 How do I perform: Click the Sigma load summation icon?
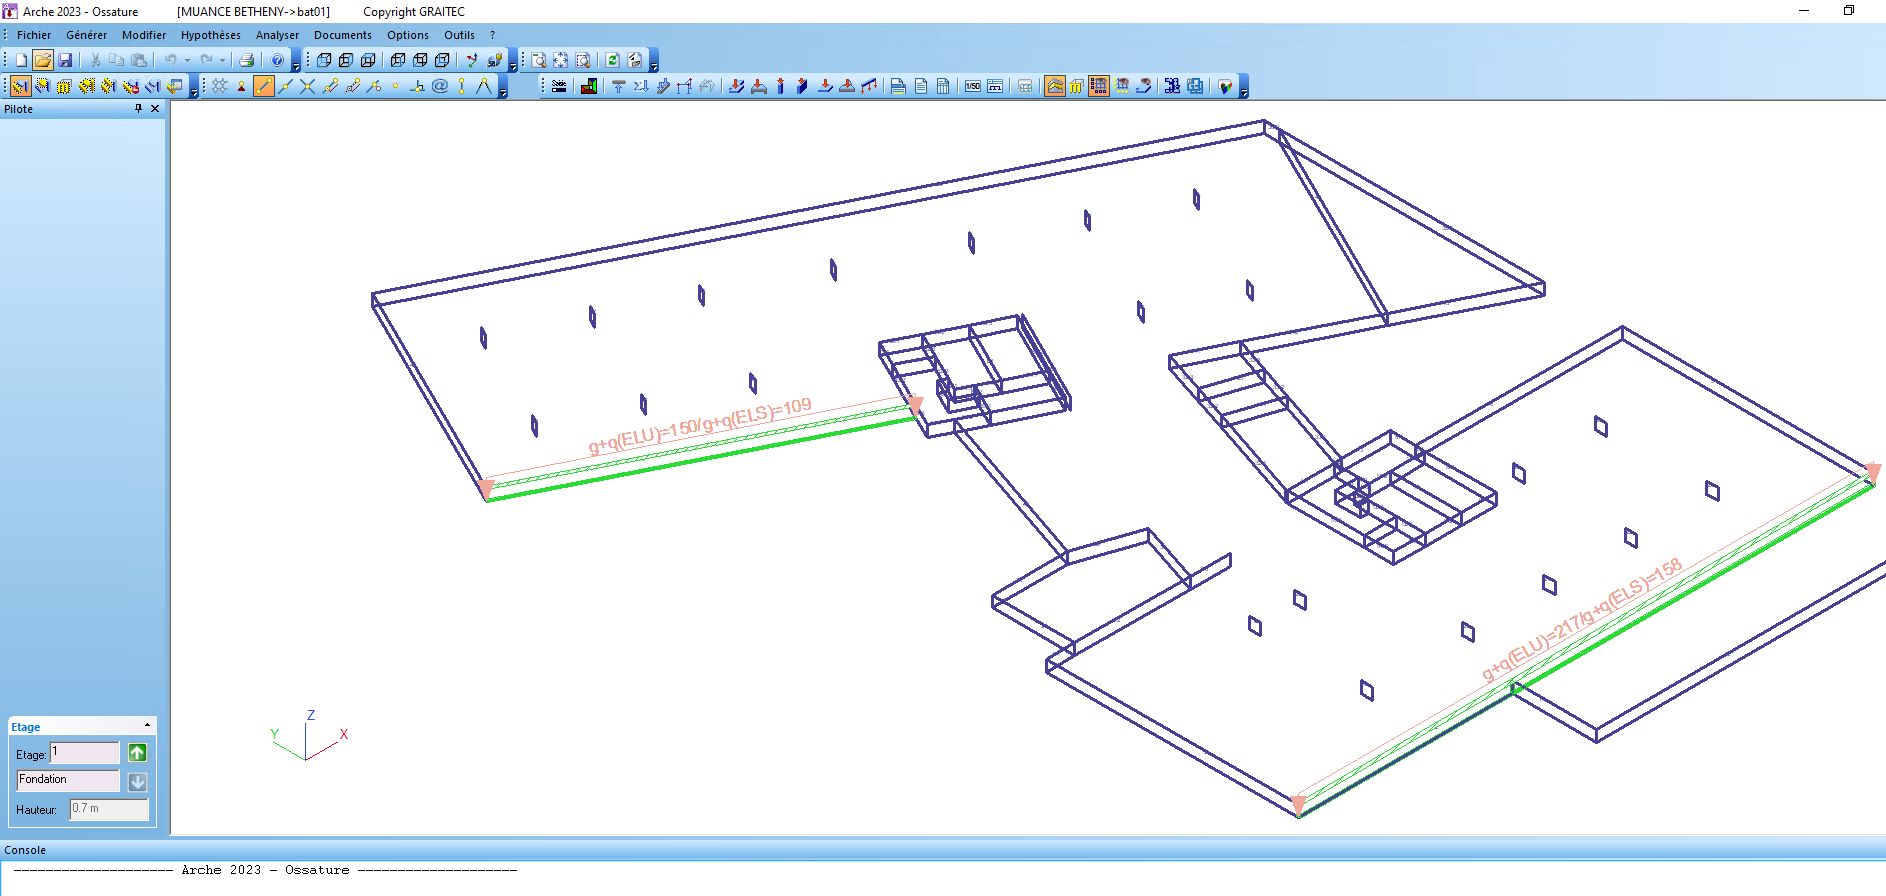coord(640,86)
